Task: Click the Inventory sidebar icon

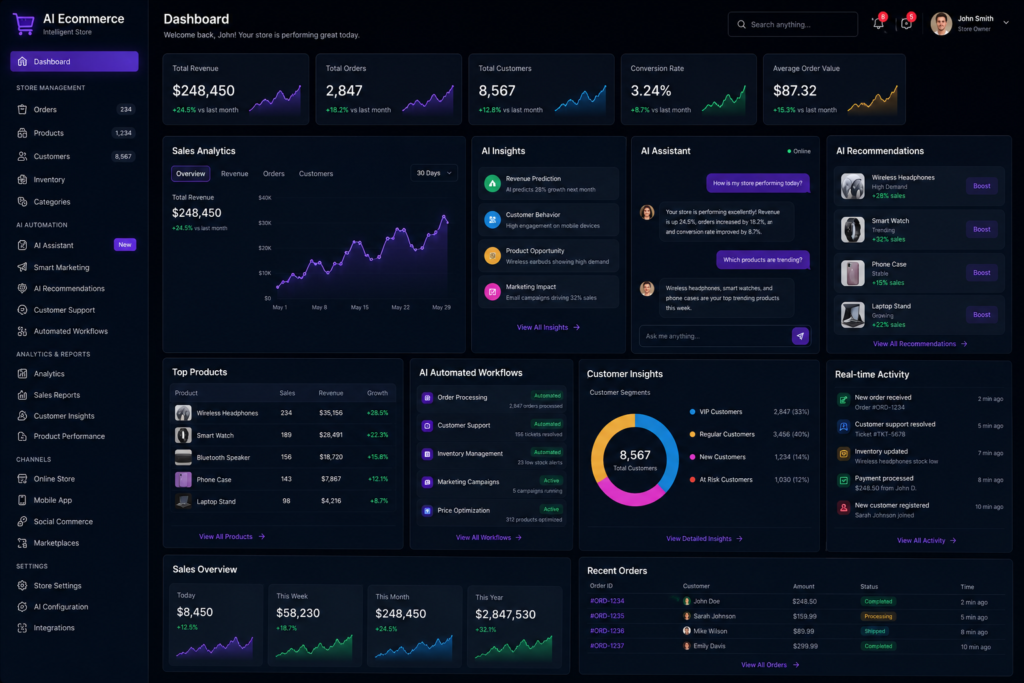Action: click(x=22, y=180)
